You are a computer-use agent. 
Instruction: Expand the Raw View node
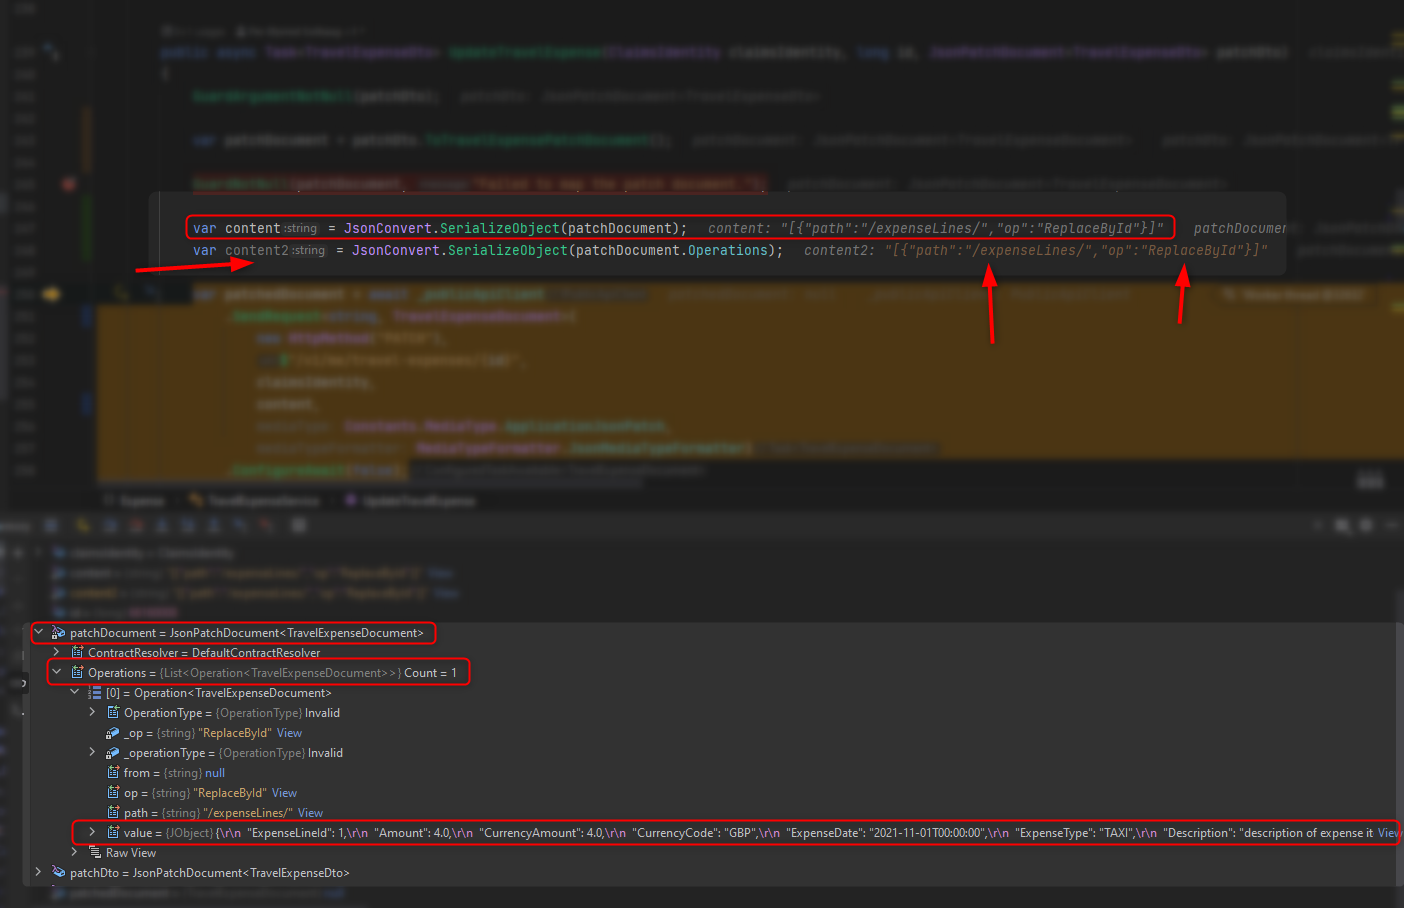coord(75,852)
